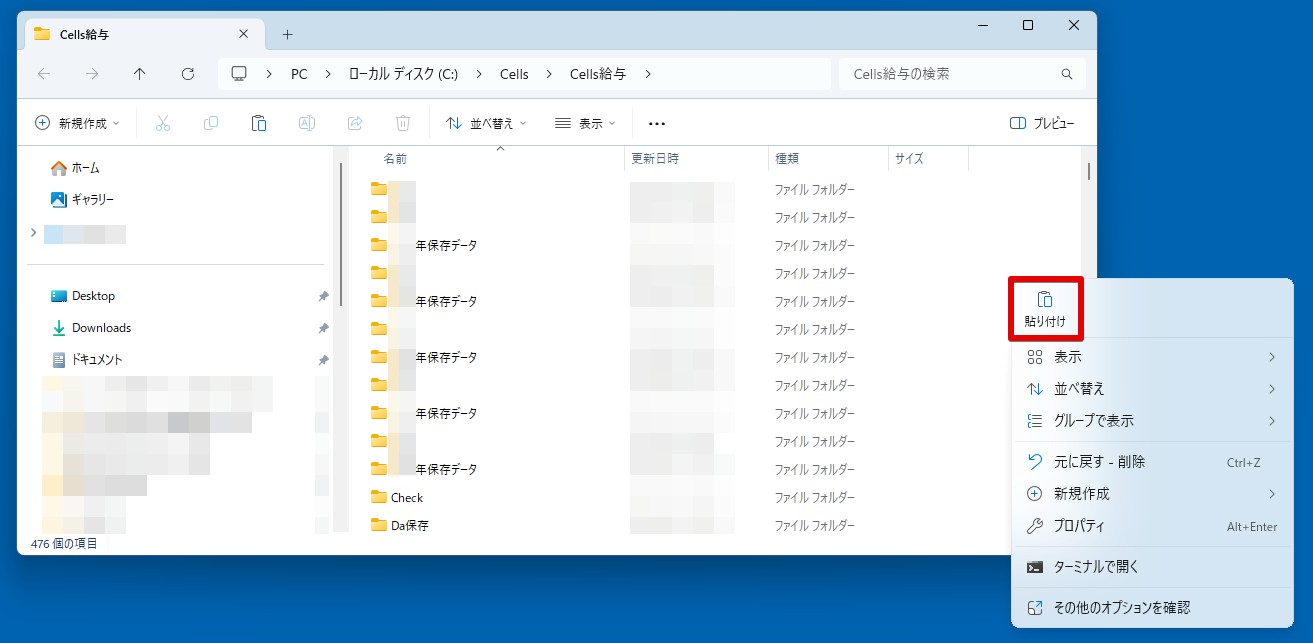Open the 新規作成 dropdown in the toolbar
1313x643 pixels.
(77, 123)
